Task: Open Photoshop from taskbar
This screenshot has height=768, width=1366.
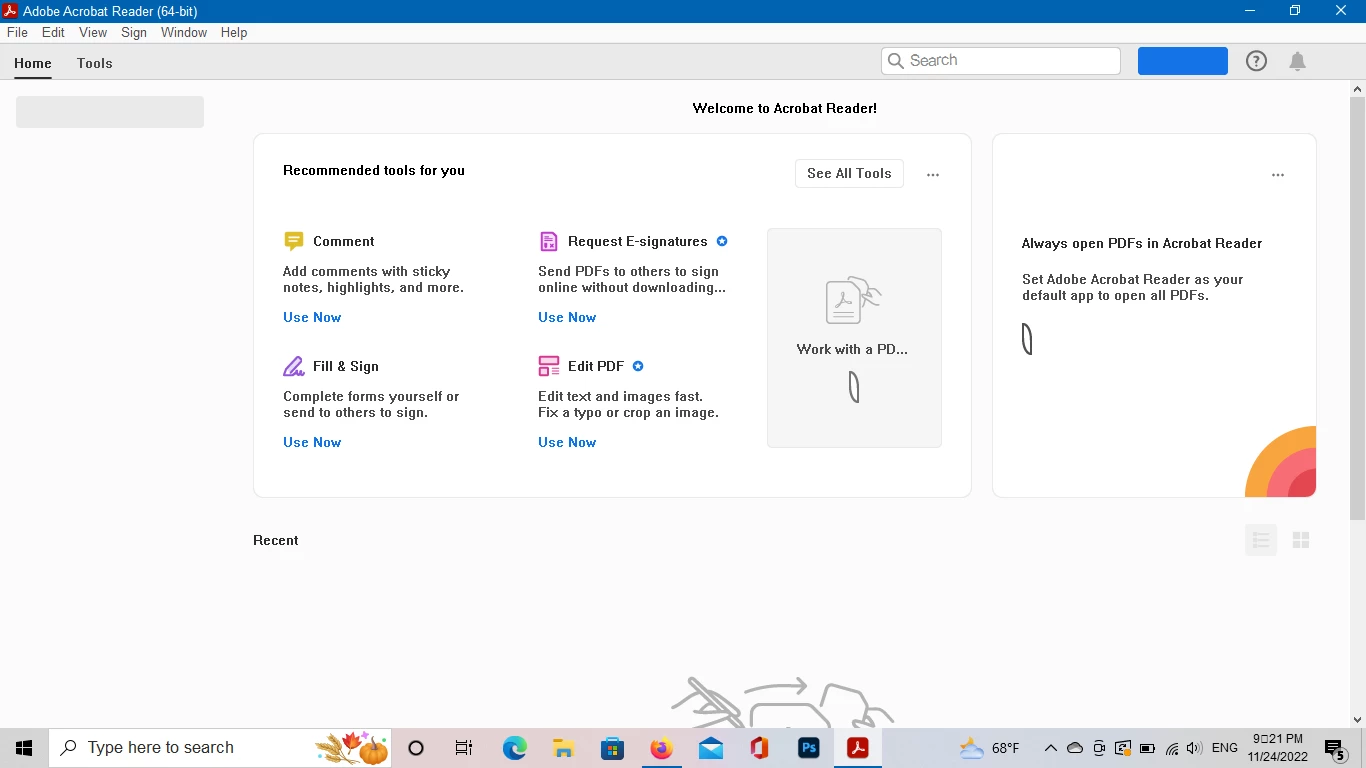Action: point(809,748)
